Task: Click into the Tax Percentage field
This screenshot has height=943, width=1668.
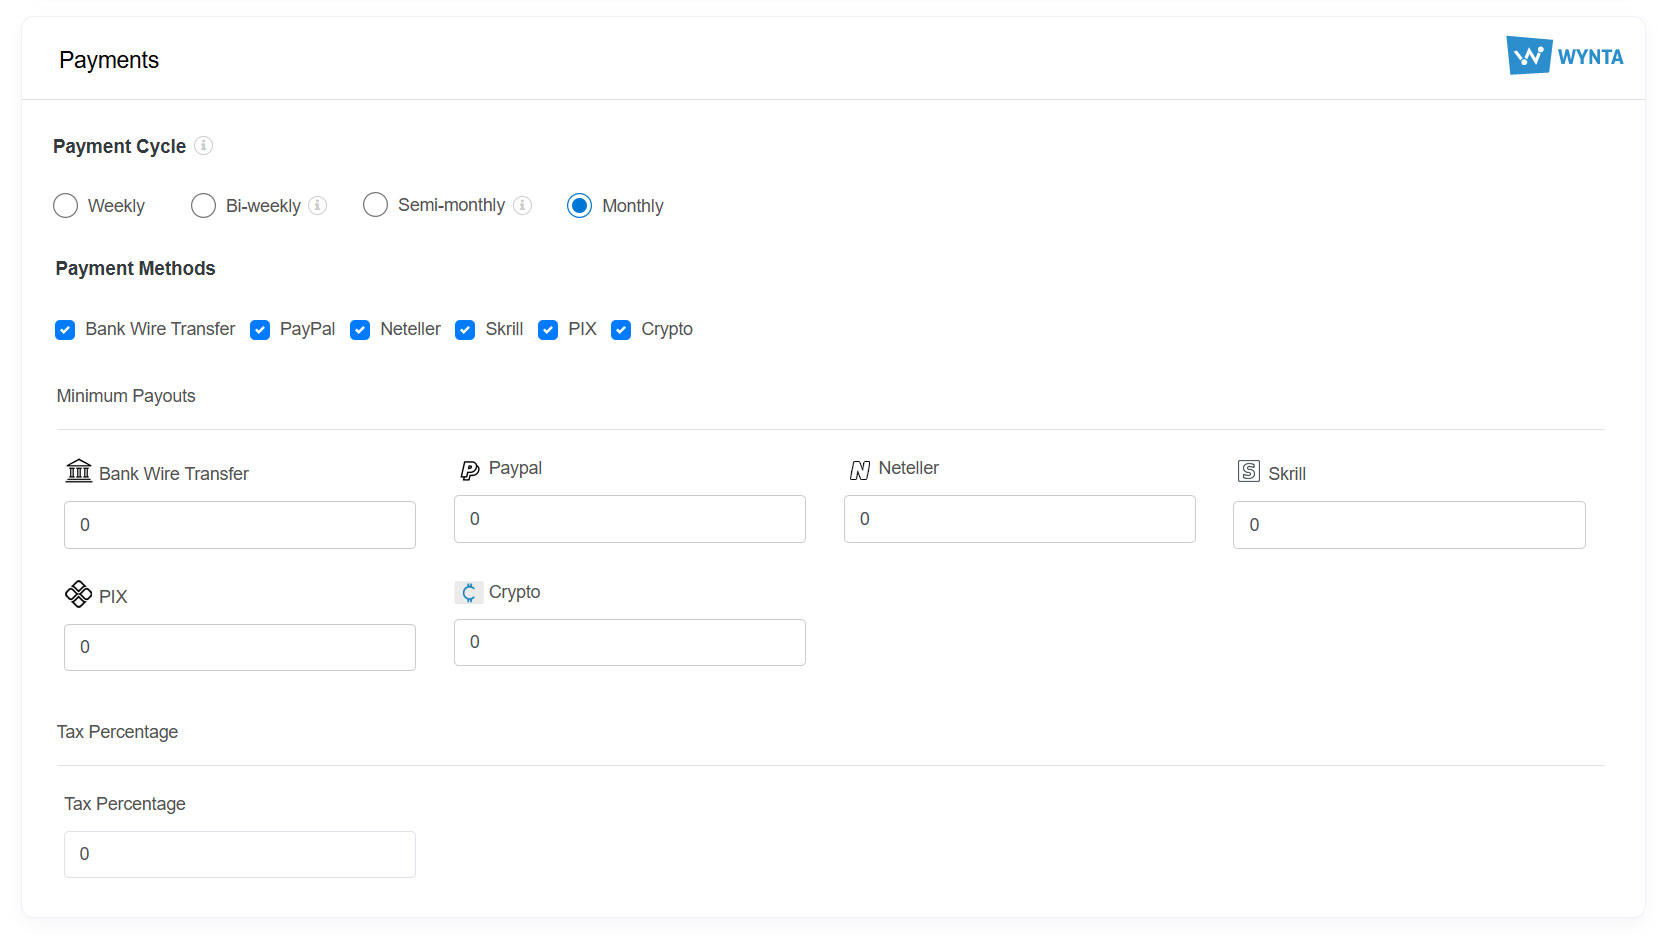Action: (x=240, y=854)
